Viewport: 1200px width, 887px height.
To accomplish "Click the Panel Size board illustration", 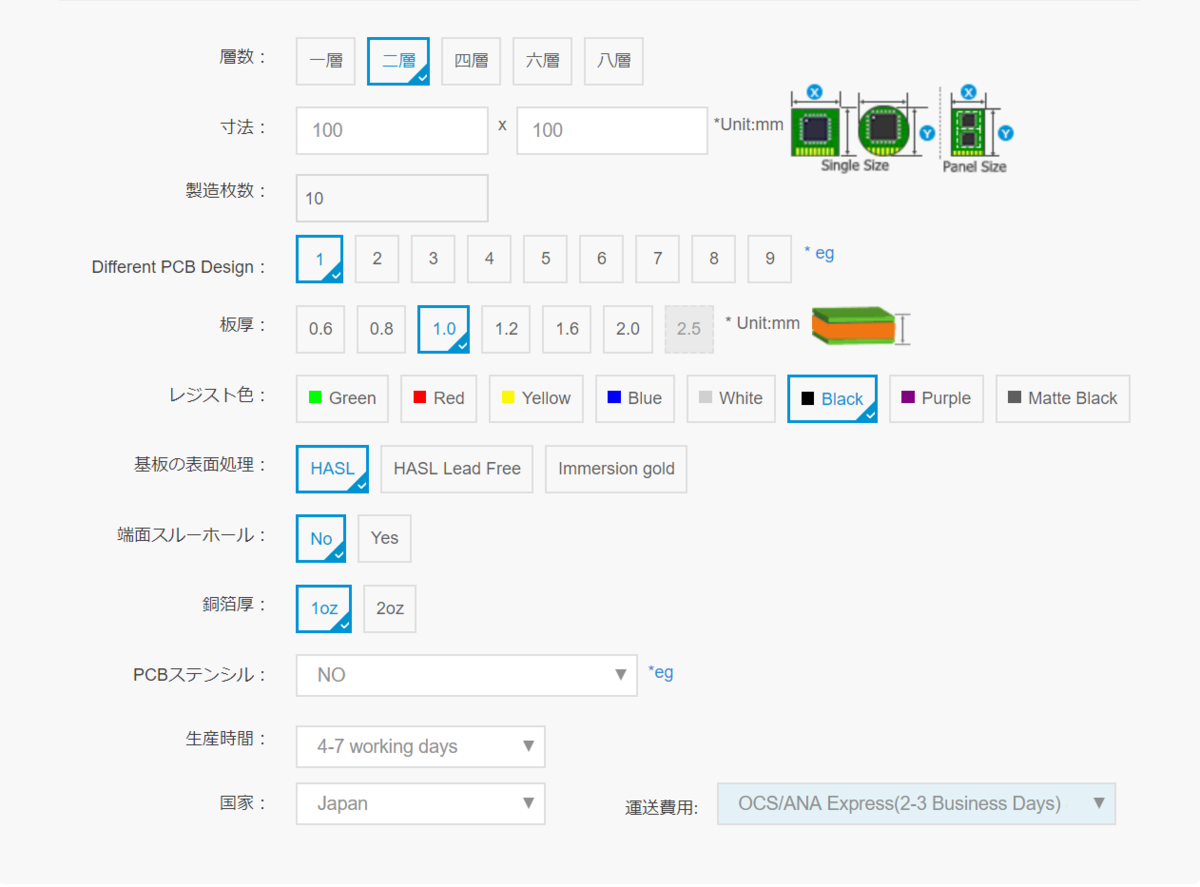I will (x=978, y=129).
